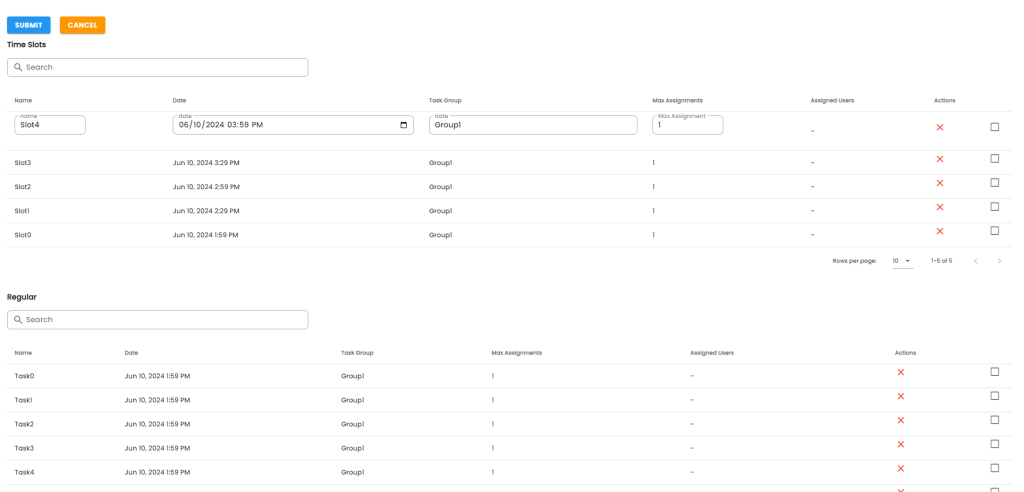This screenshot has width=1024, height=492.
Task: Click the Search field under Time Slots
Action: [x=158, y=67]
